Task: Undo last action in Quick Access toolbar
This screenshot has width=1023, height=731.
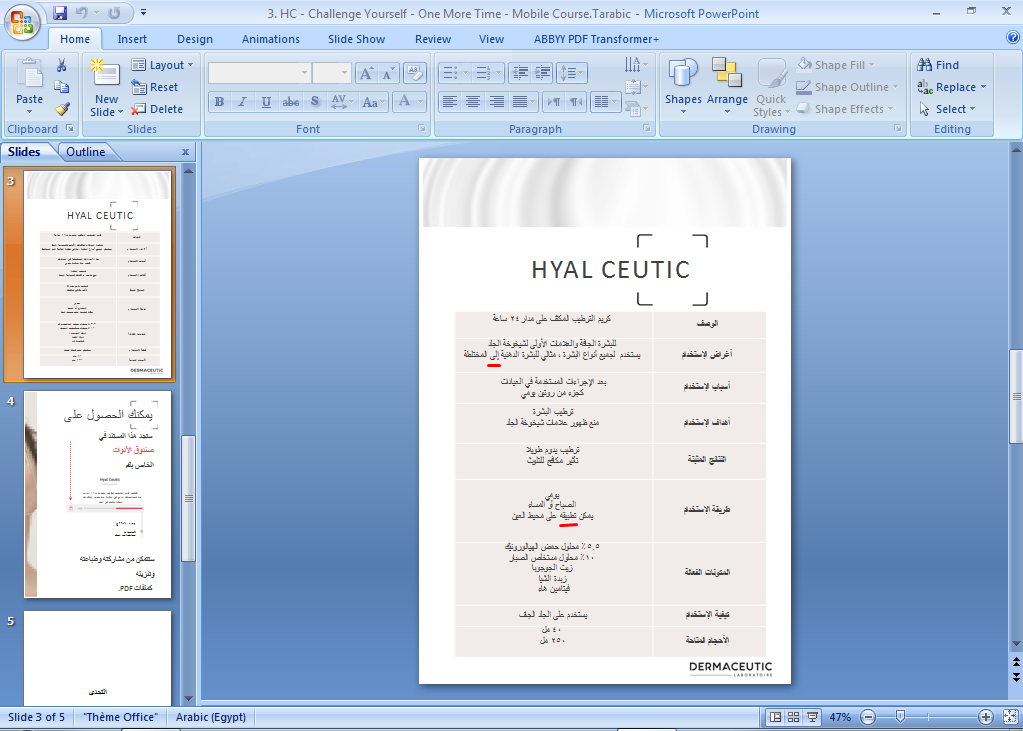Action: point(82,12)
